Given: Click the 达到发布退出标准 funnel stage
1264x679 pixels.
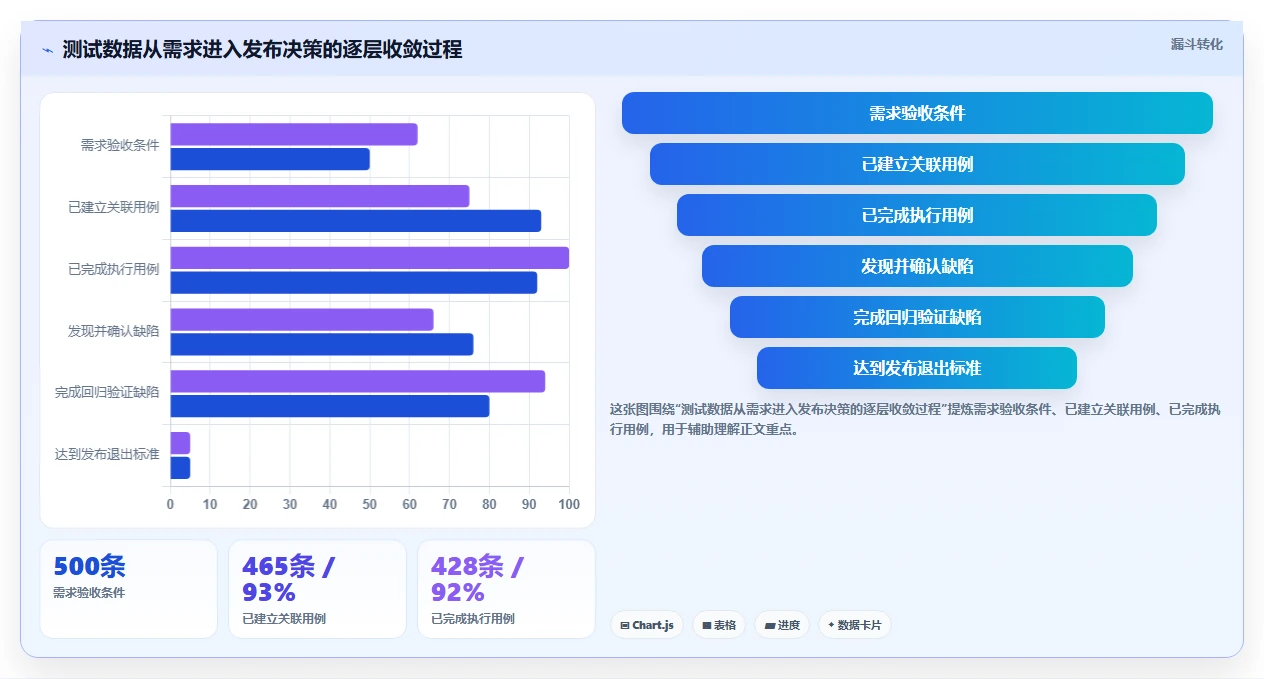Looking at the screenshot, I should 917,368.
